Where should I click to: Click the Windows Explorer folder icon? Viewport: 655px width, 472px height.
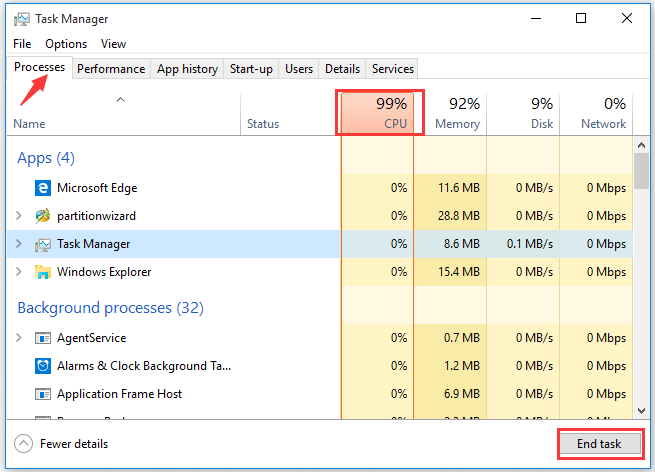(x=43, y=272)
